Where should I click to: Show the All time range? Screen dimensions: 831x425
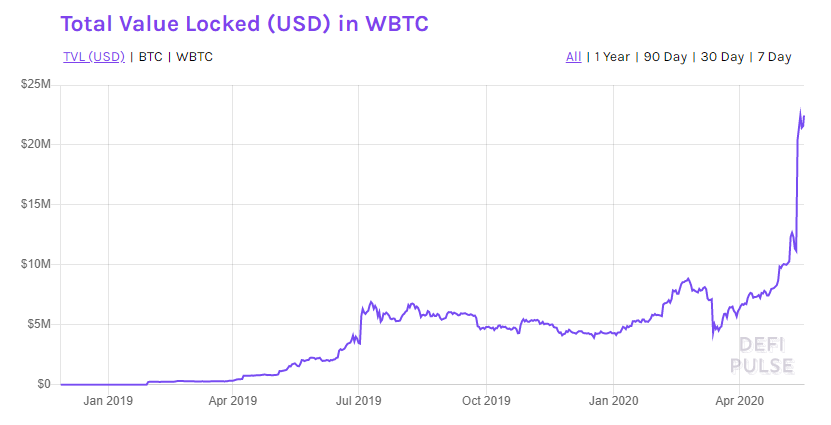point(573,57)
